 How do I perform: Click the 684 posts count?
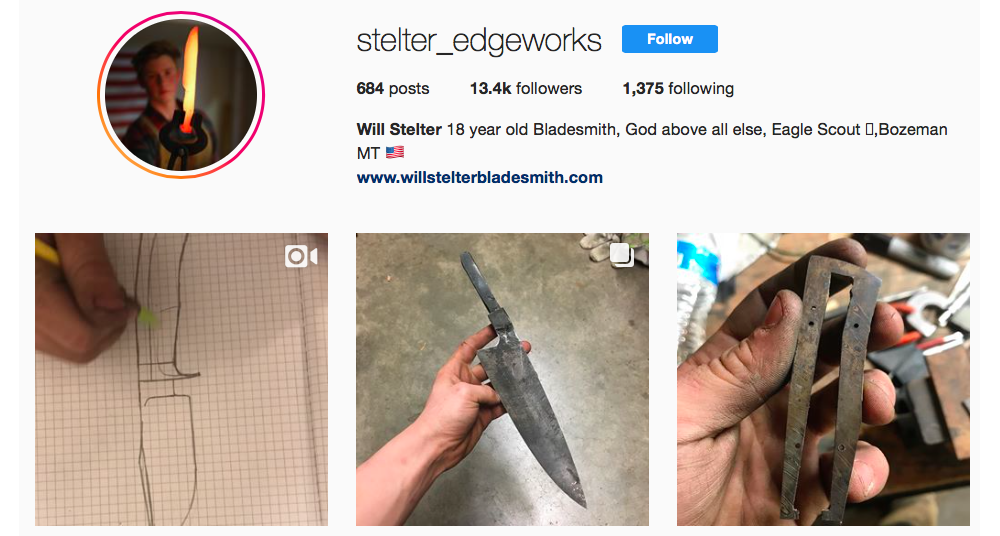pyautogui.click(x=393, y=89)
